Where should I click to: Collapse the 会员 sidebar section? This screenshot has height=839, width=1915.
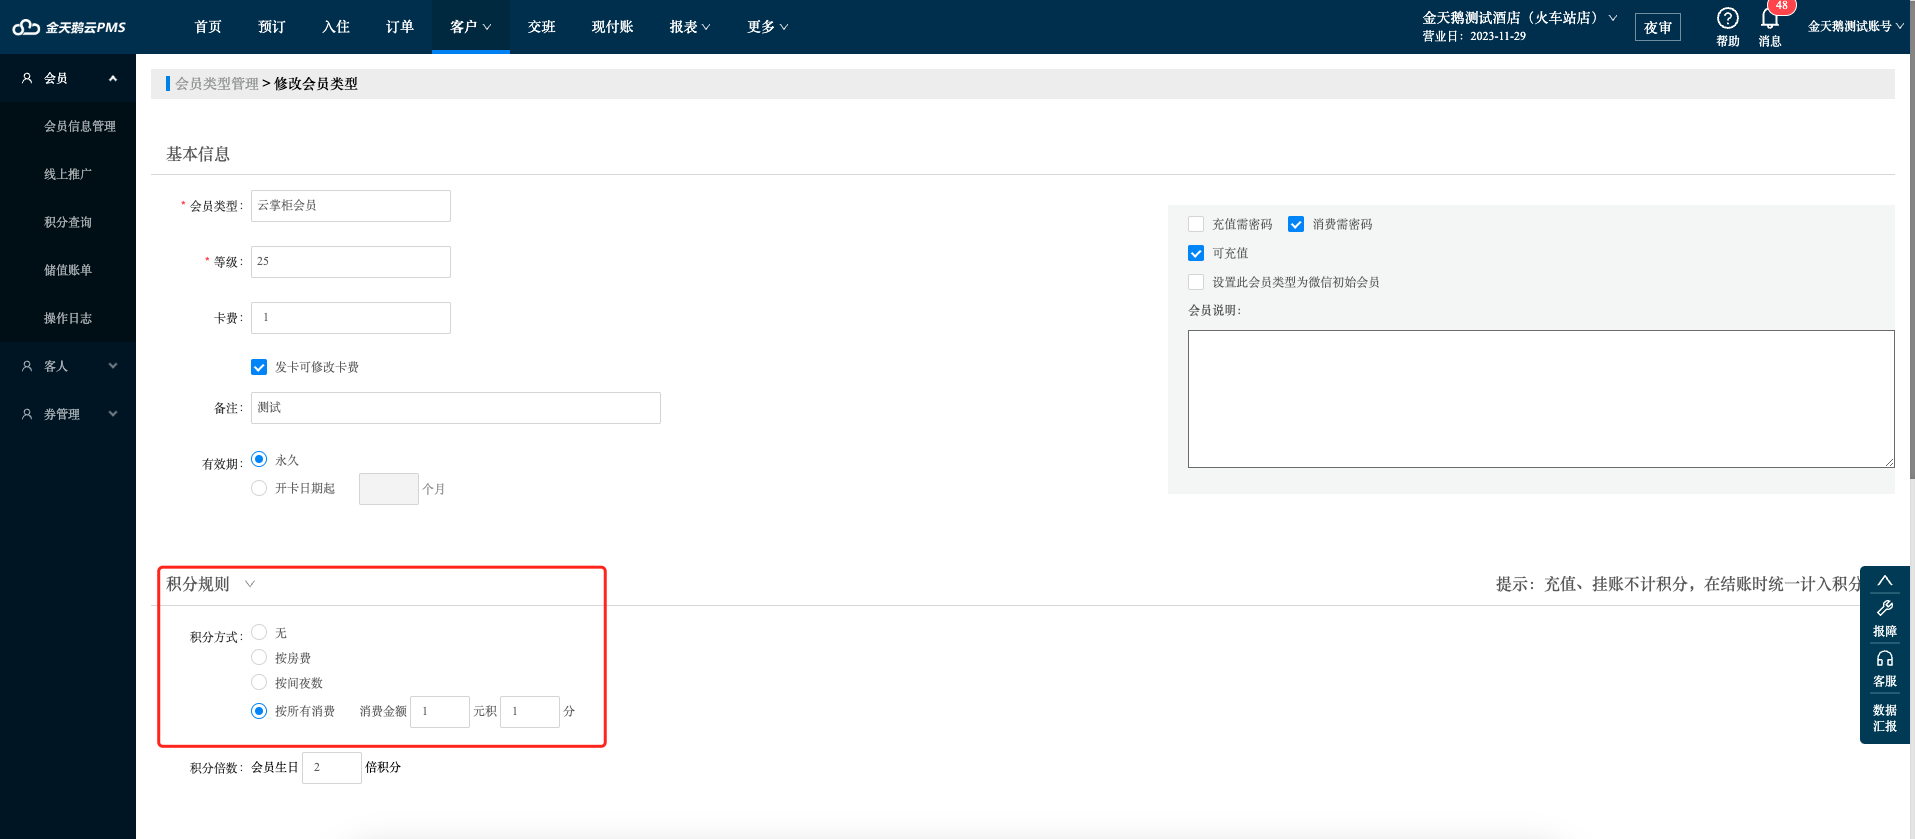click(113, 78)
